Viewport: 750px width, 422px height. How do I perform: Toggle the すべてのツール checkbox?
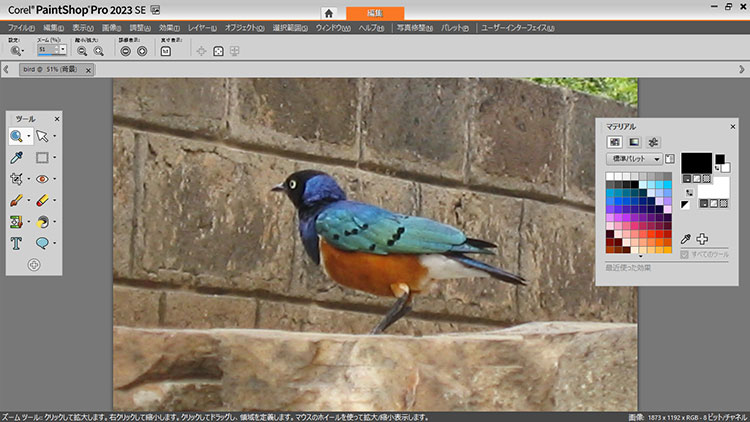(685, 254)
